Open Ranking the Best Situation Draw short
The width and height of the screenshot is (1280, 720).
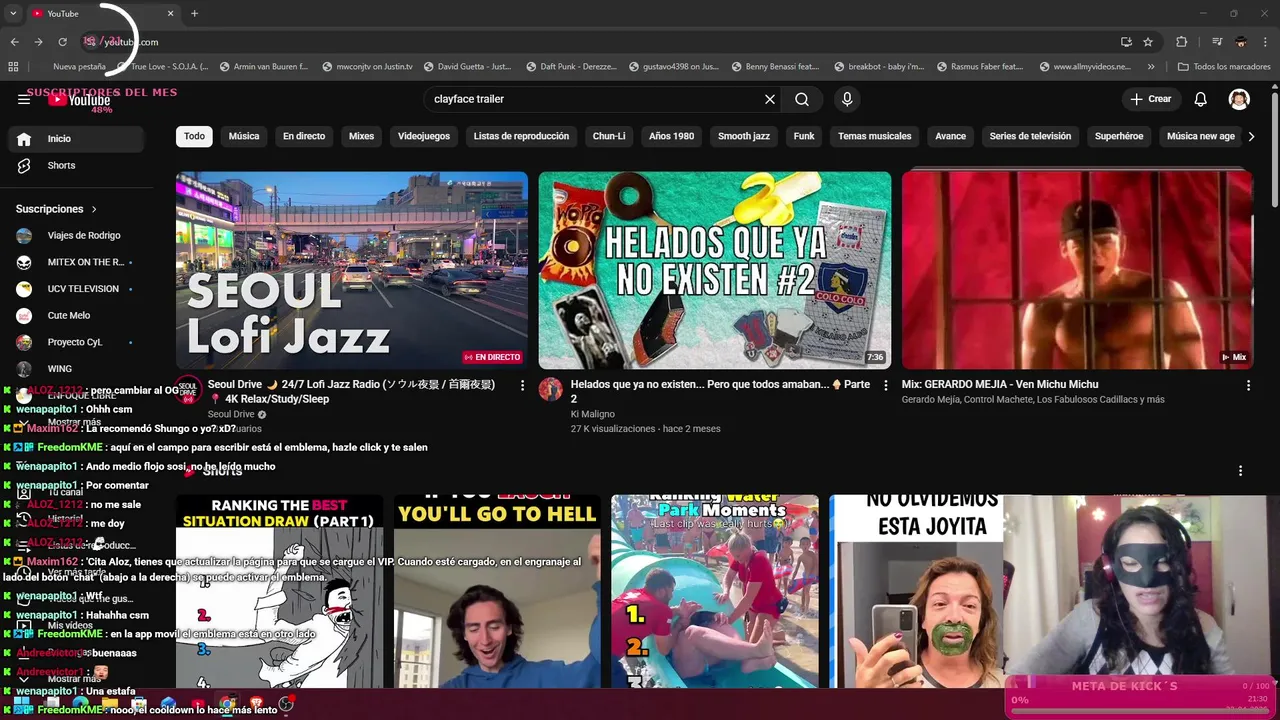[279, 591]
